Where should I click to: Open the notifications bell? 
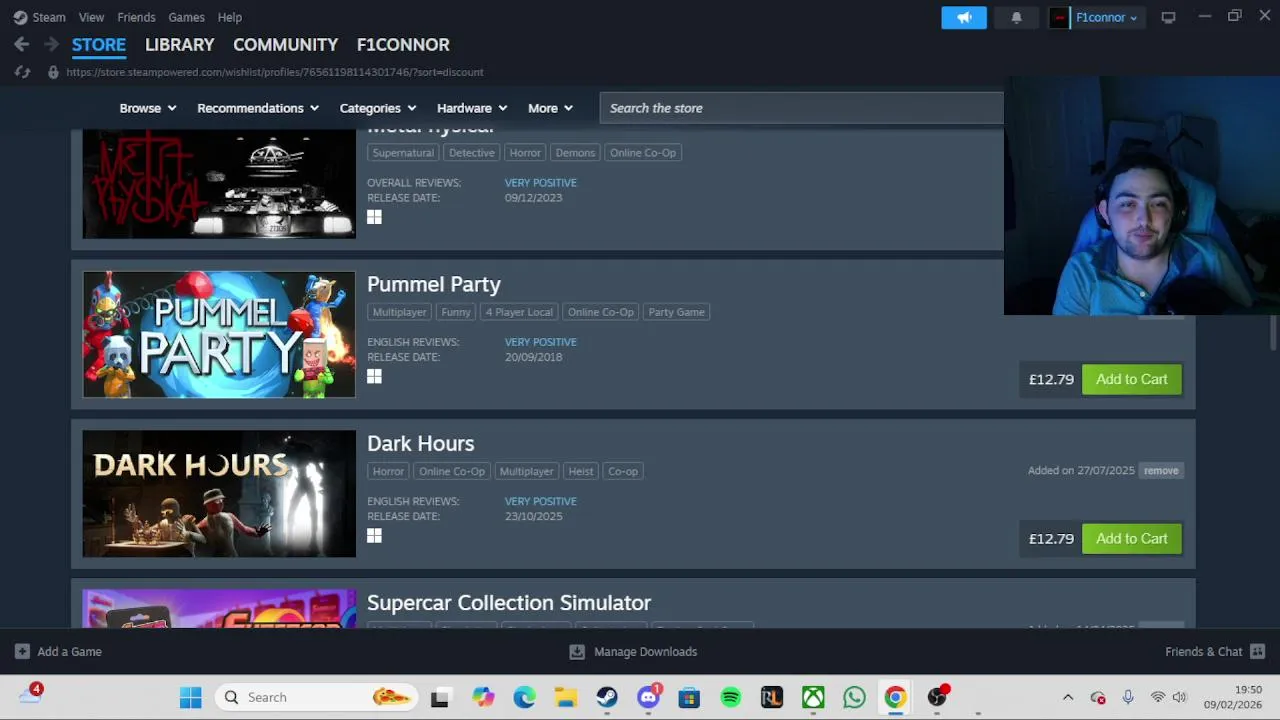[x=1016, y=17]
